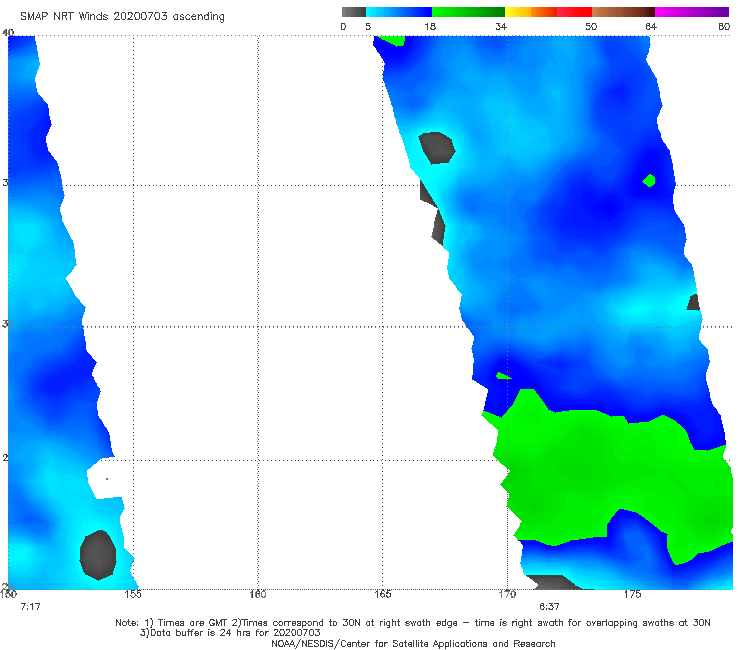Click the small gray triangle on right swath edge

coord(693,303)
